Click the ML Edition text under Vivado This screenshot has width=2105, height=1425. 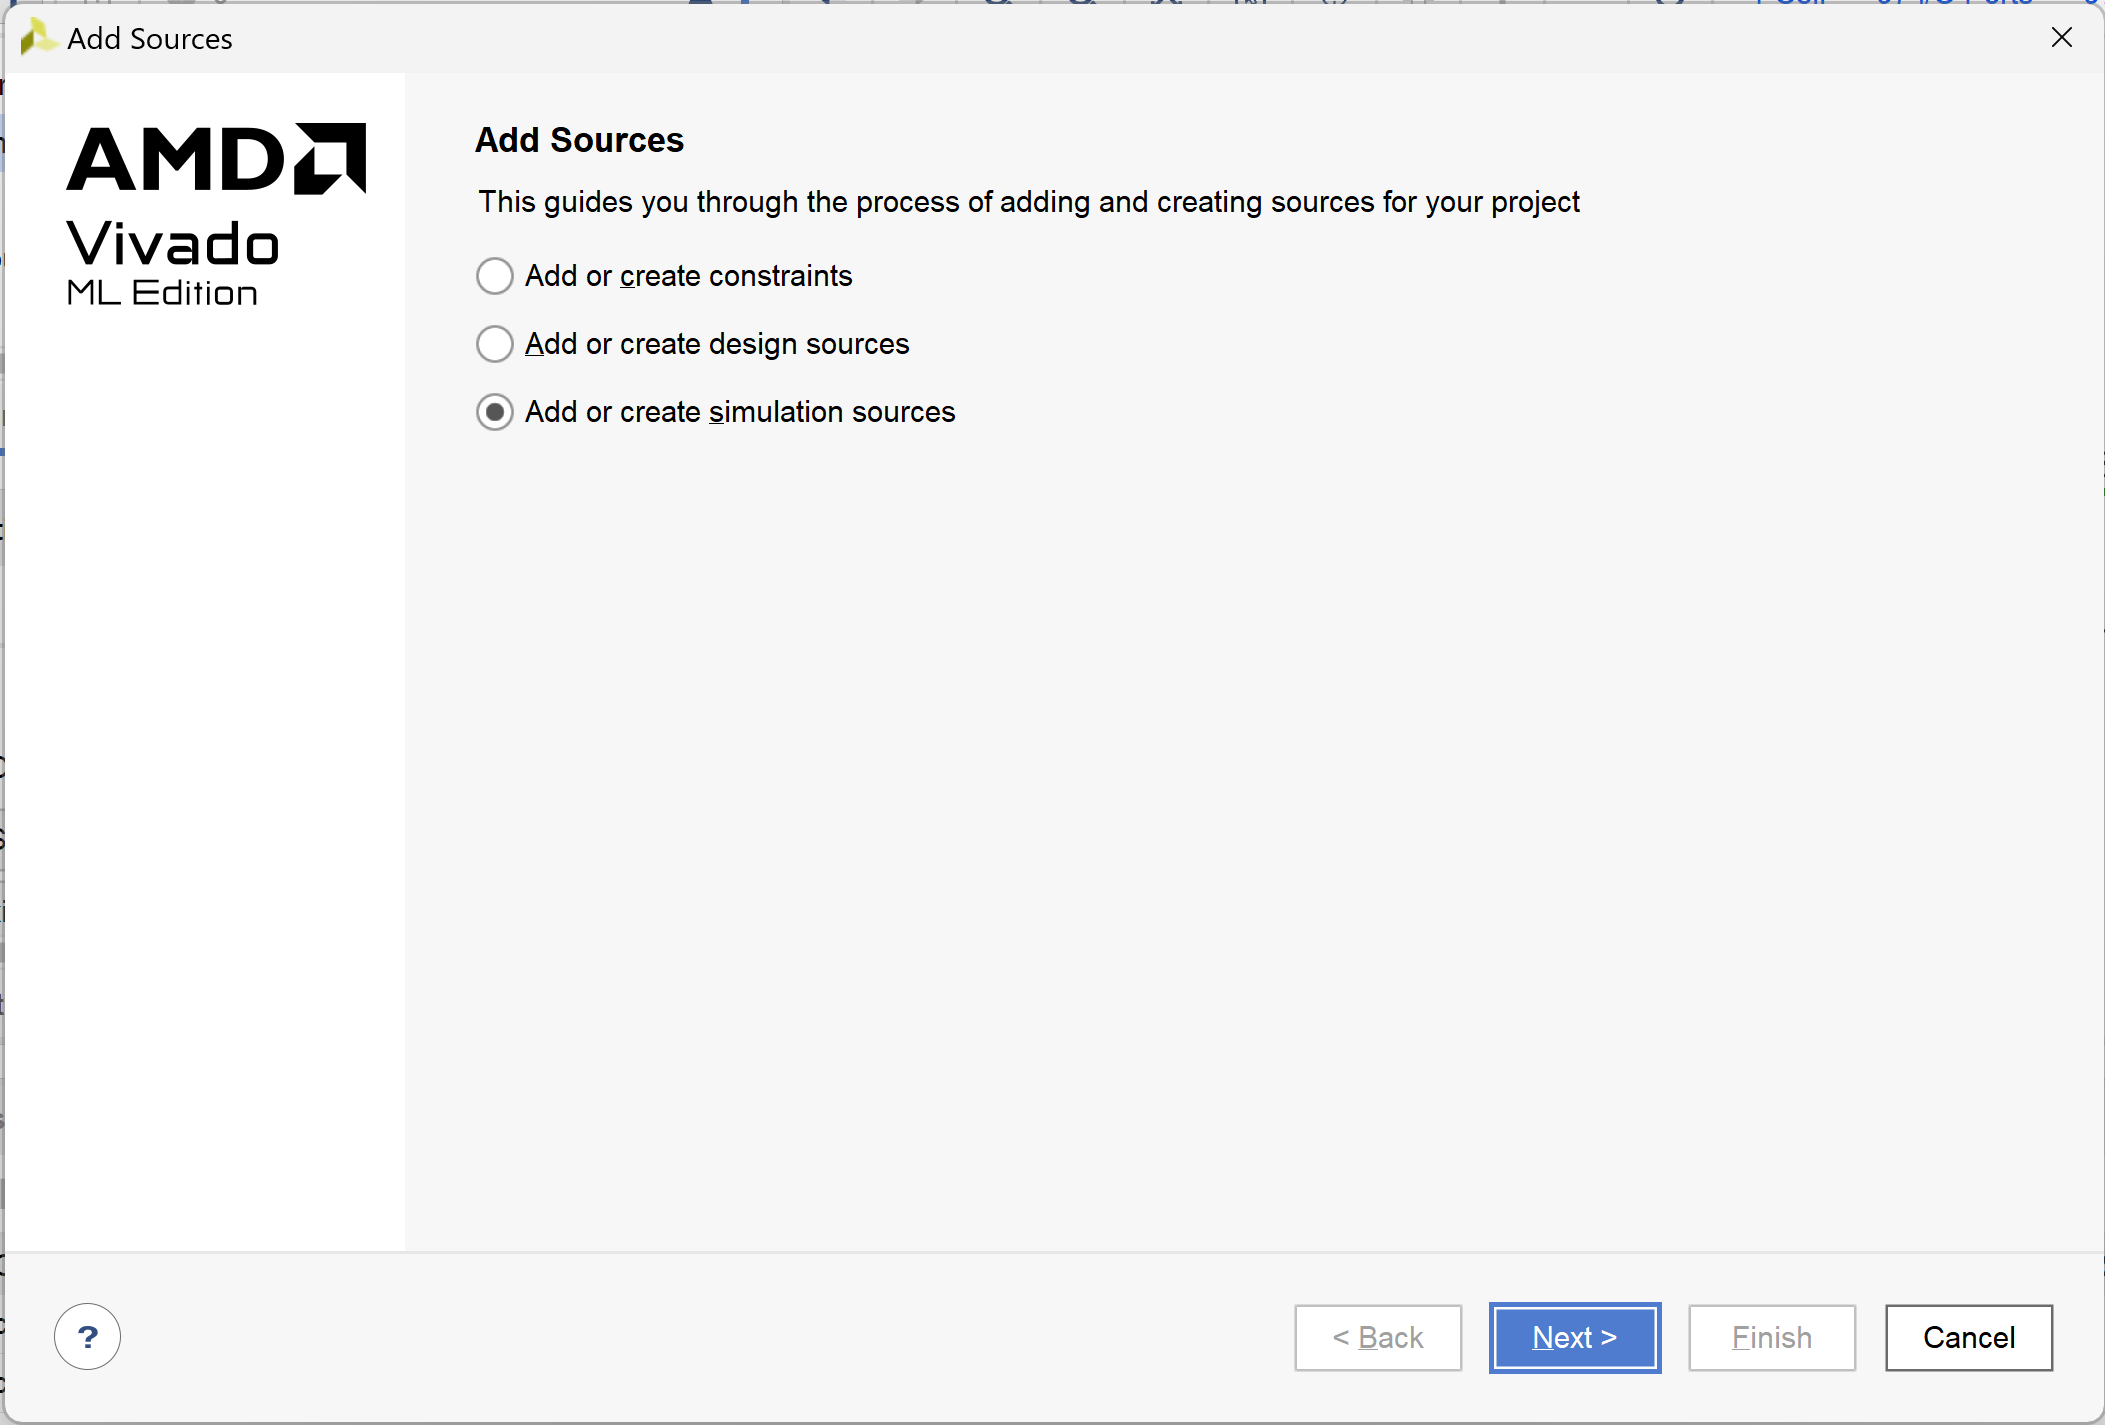[x=162, y=293]
